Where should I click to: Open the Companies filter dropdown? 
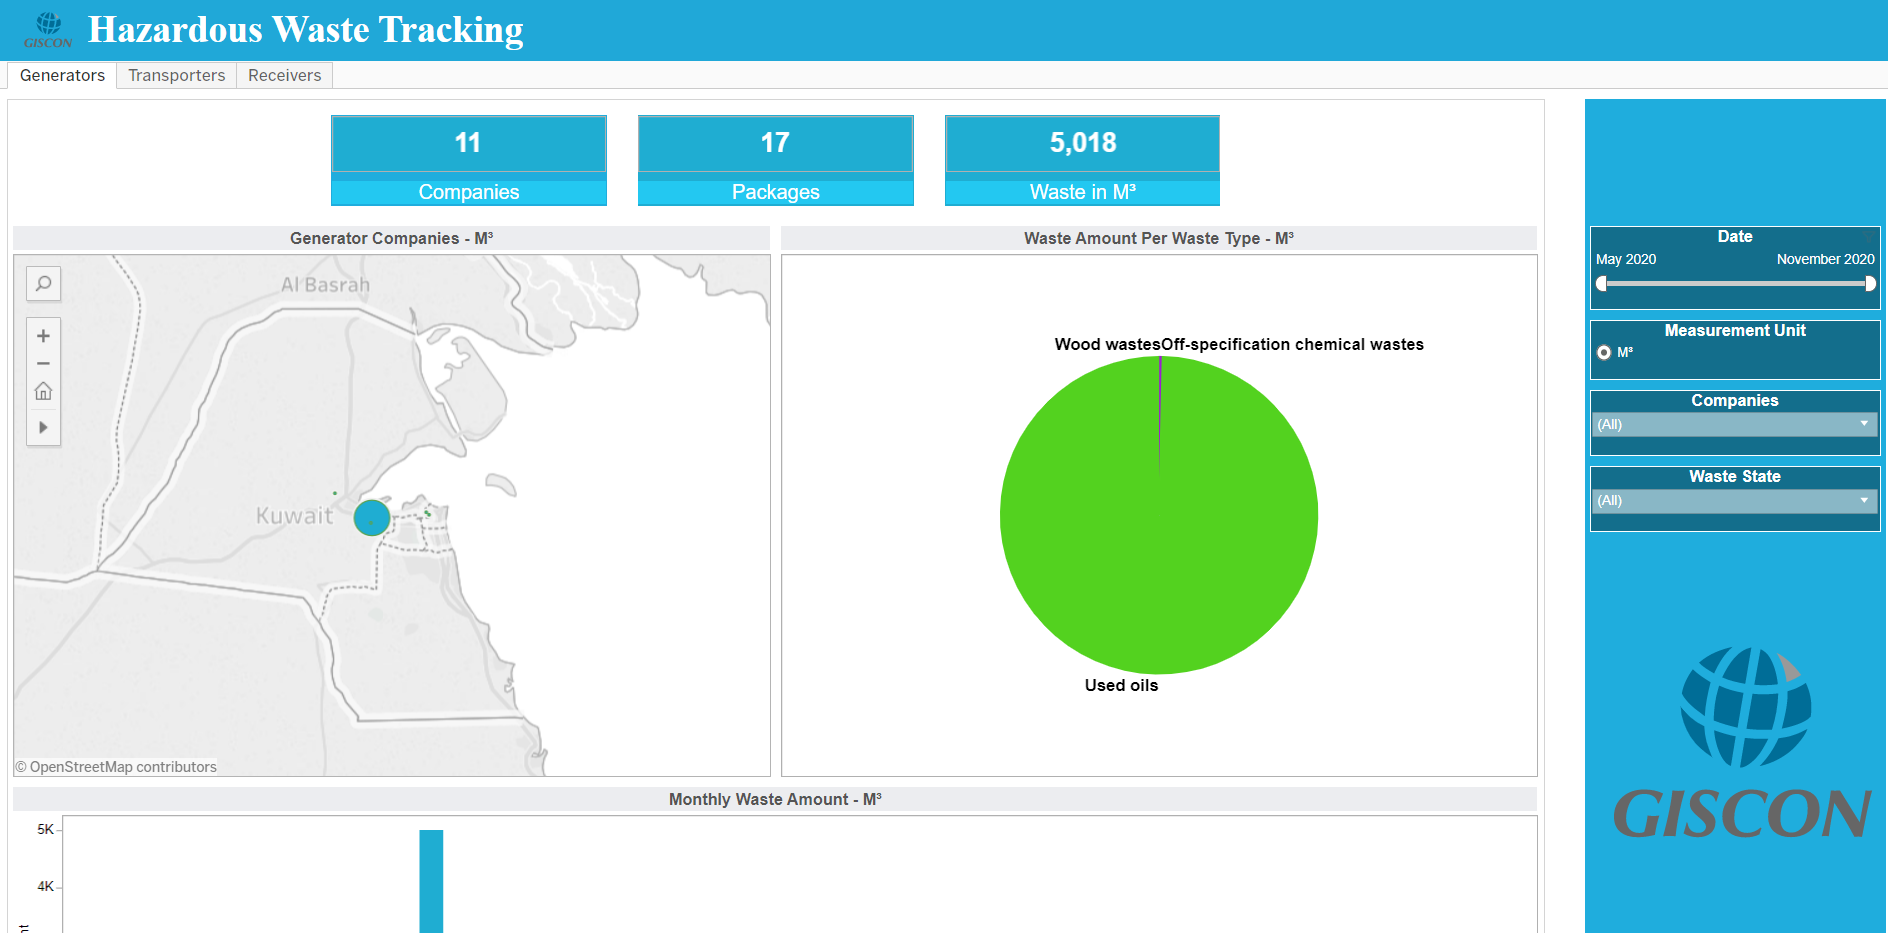click(1734, 424)
